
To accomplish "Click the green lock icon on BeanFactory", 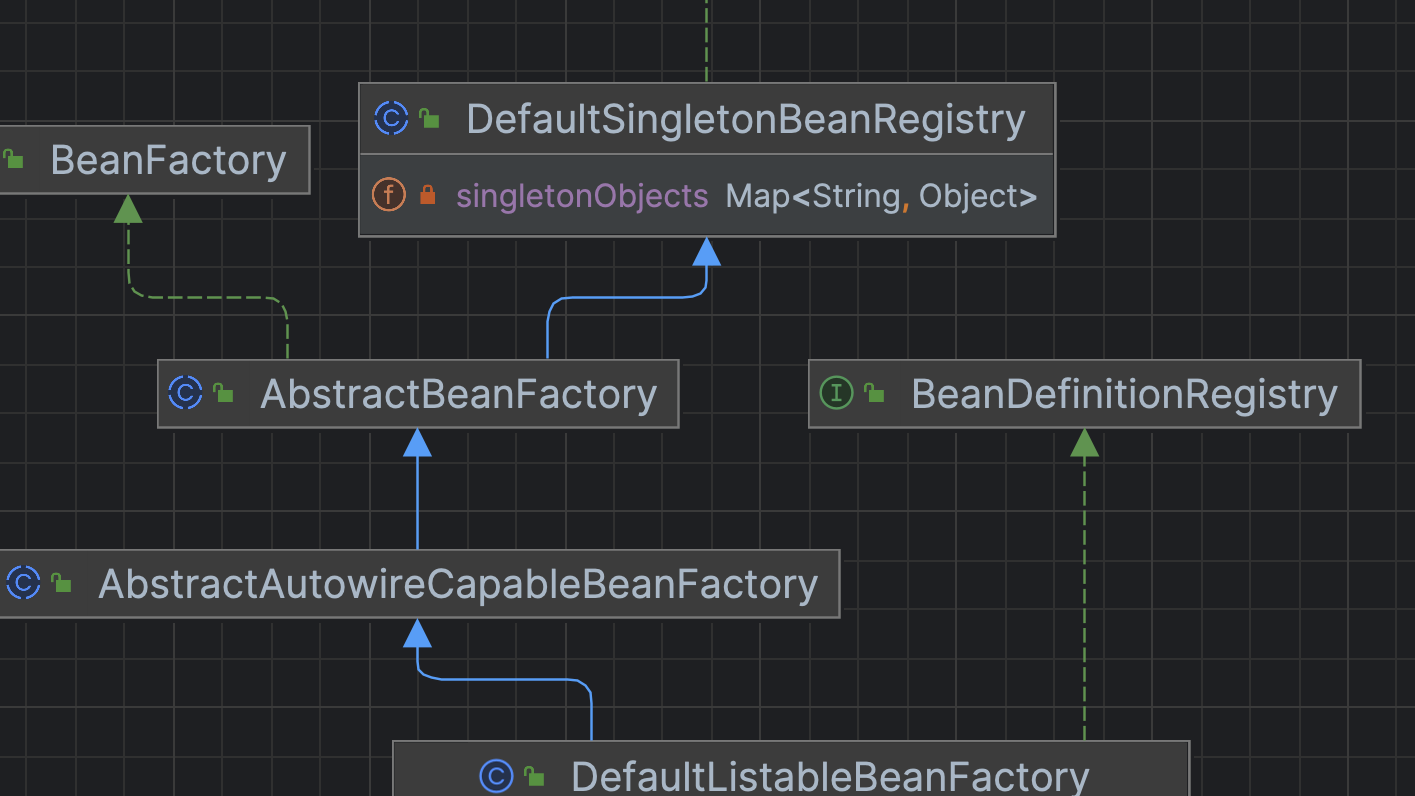I will click(x=14, y=159).
